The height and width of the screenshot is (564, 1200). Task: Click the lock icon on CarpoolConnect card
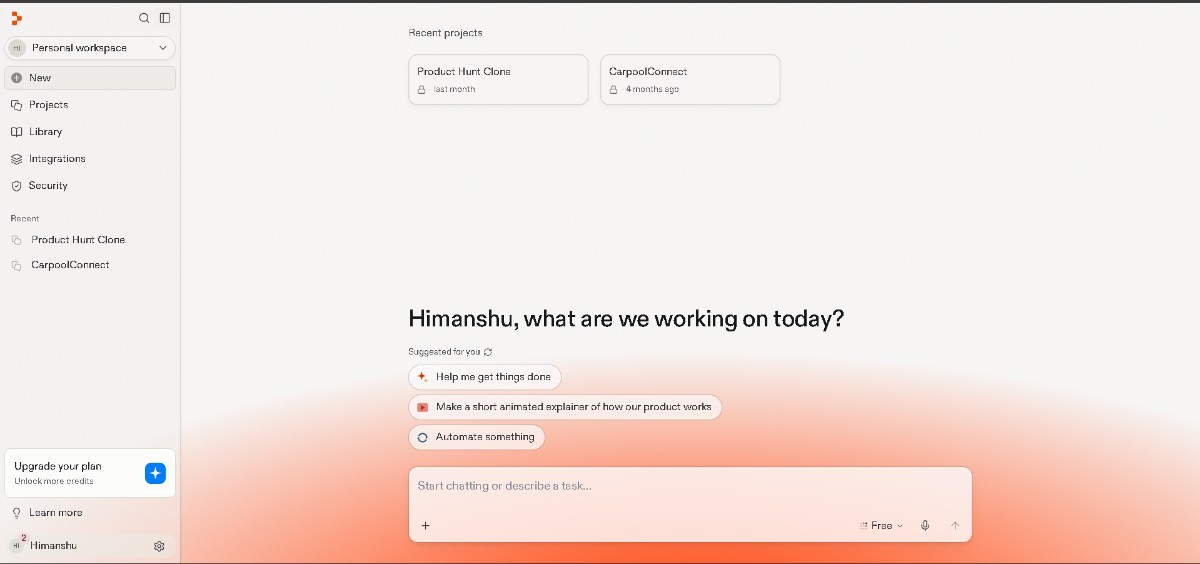click(614, 90)
